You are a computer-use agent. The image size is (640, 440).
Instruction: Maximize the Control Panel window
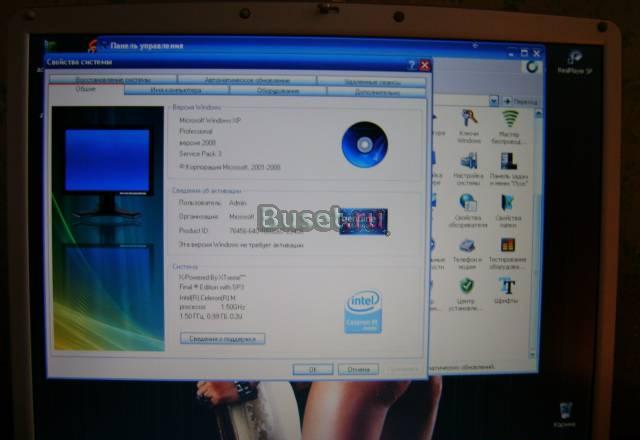point(524,53)
